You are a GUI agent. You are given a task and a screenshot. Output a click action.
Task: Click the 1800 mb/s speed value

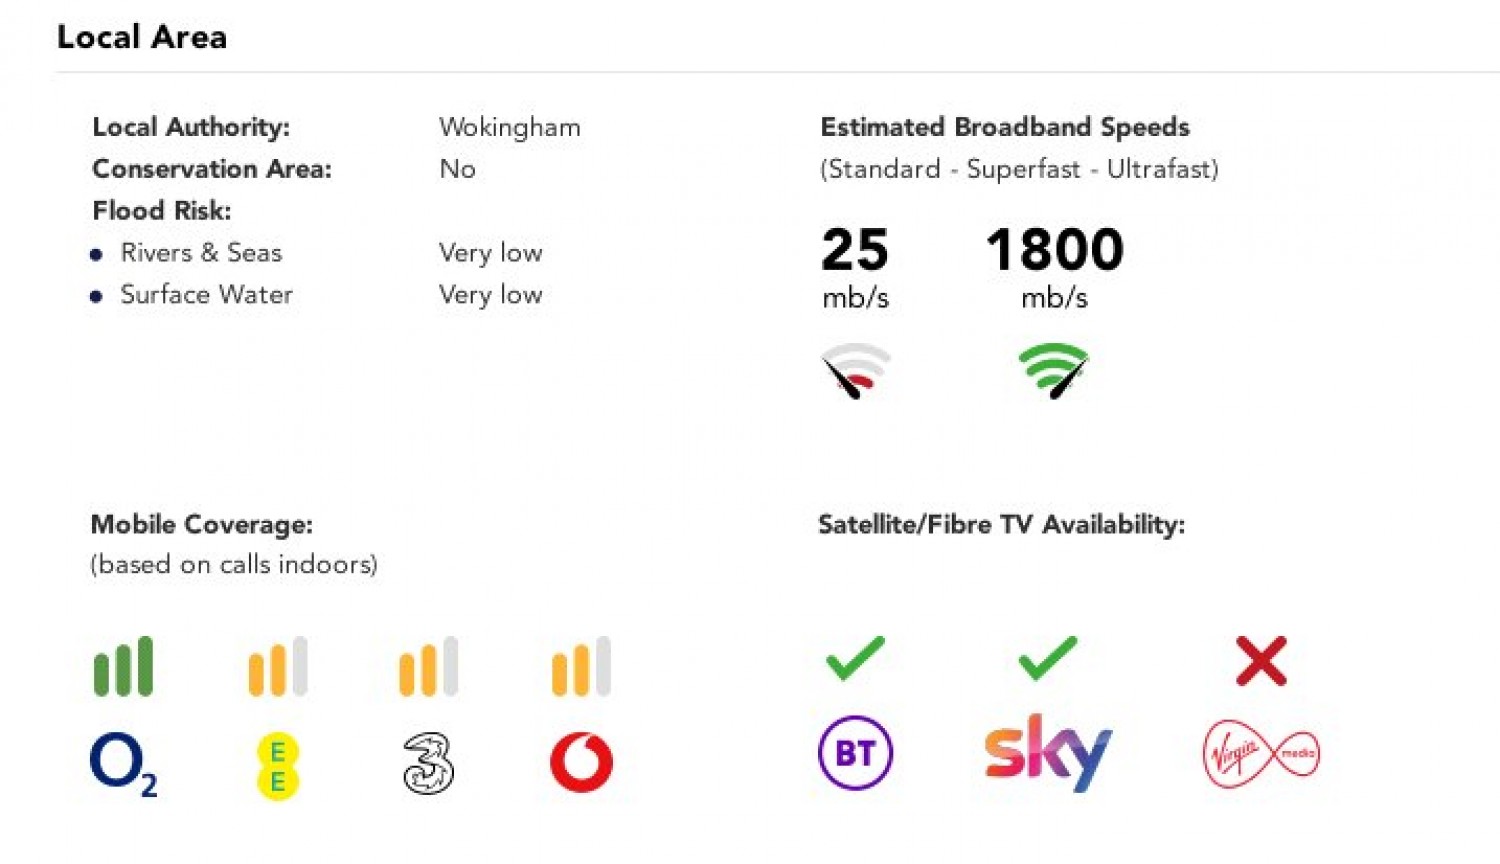click(1054, 250)
